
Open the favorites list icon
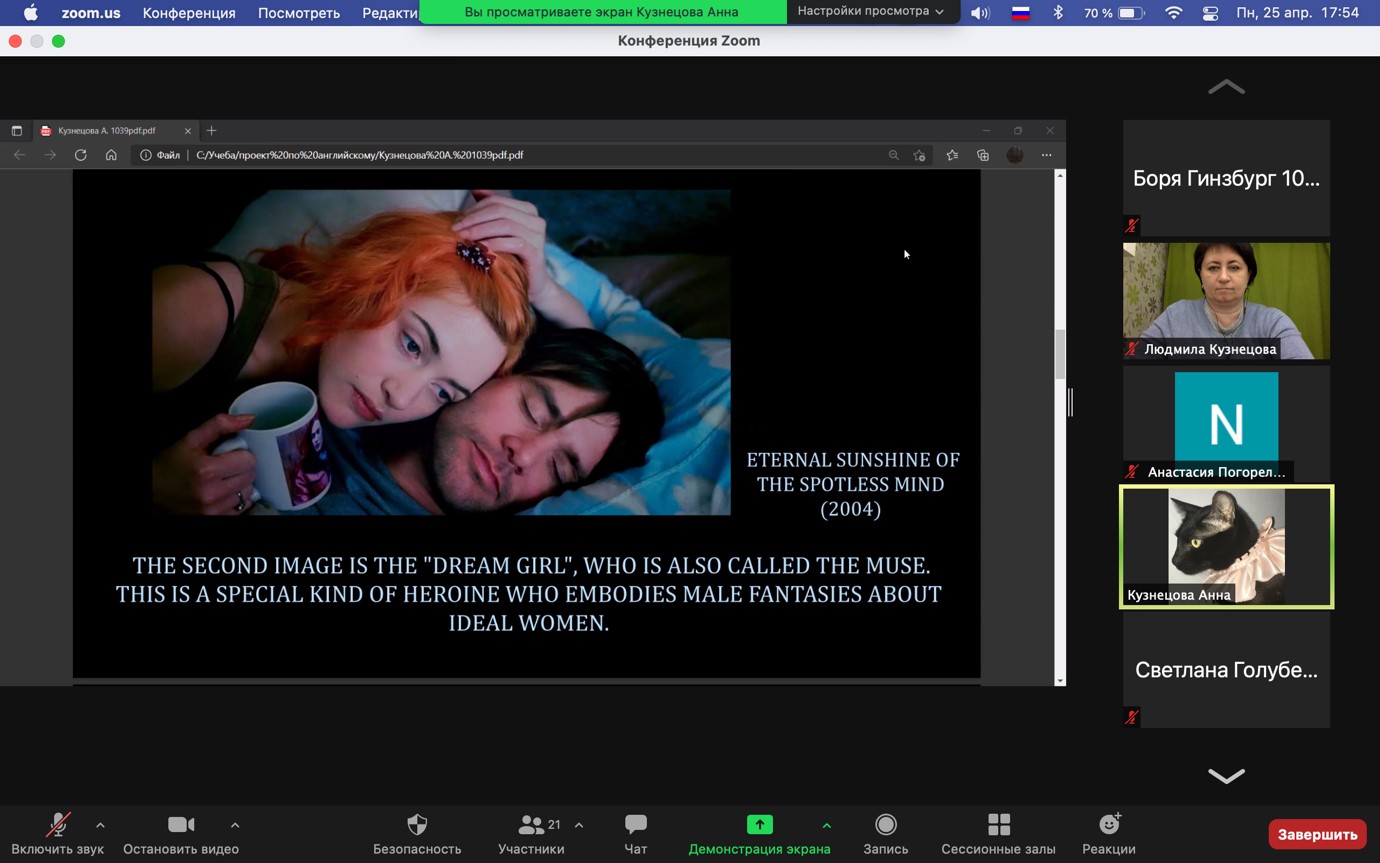pos(952,155)
